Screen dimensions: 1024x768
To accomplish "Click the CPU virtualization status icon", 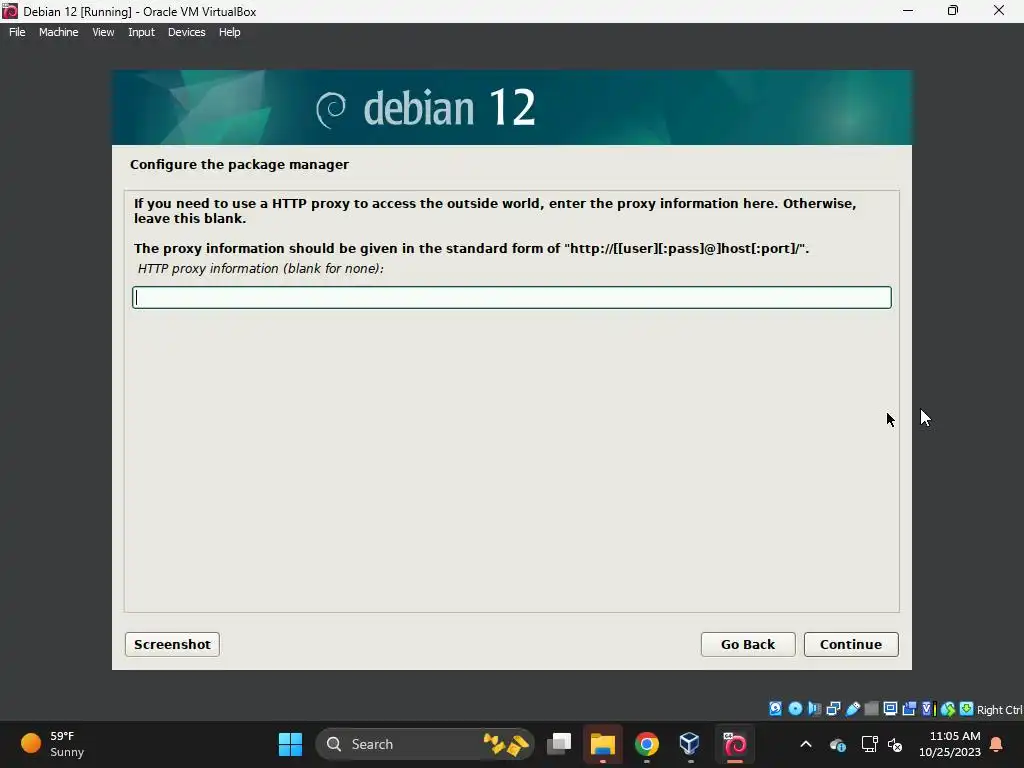I will 929,709.
